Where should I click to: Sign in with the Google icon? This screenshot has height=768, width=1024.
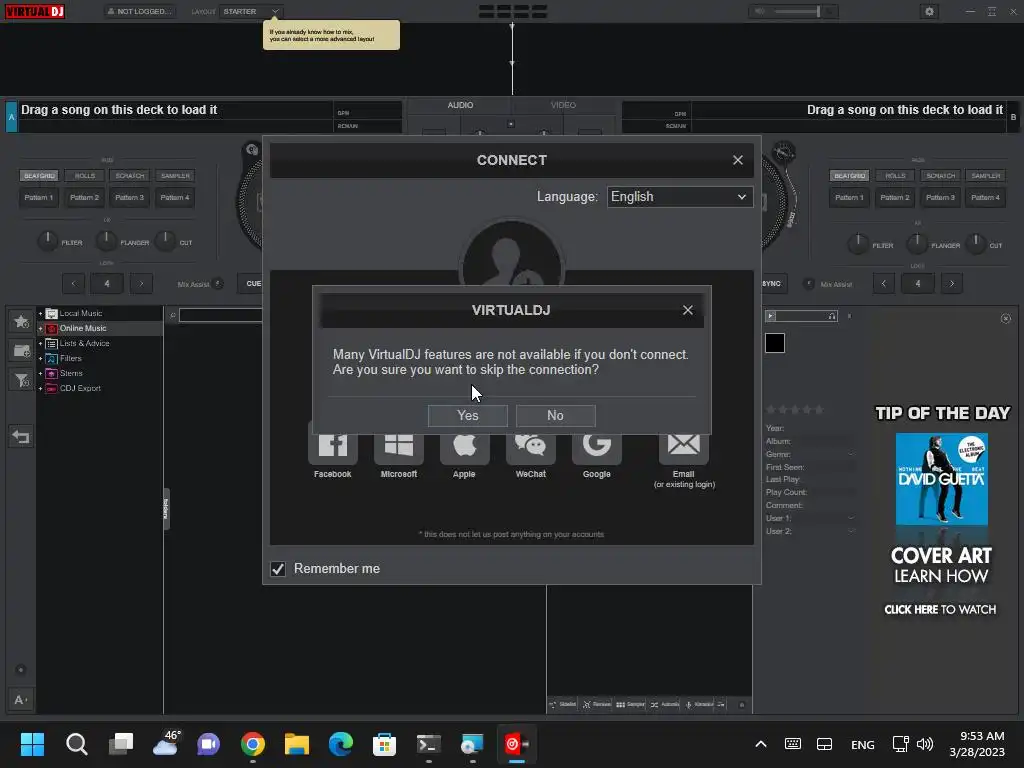point(596,447)
